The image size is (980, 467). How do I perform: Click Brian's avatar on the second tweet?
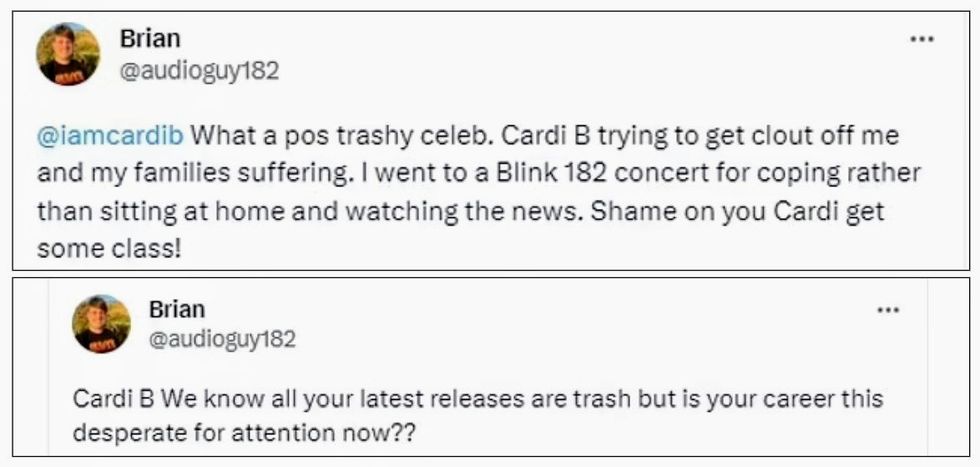(x=101, y=324)
